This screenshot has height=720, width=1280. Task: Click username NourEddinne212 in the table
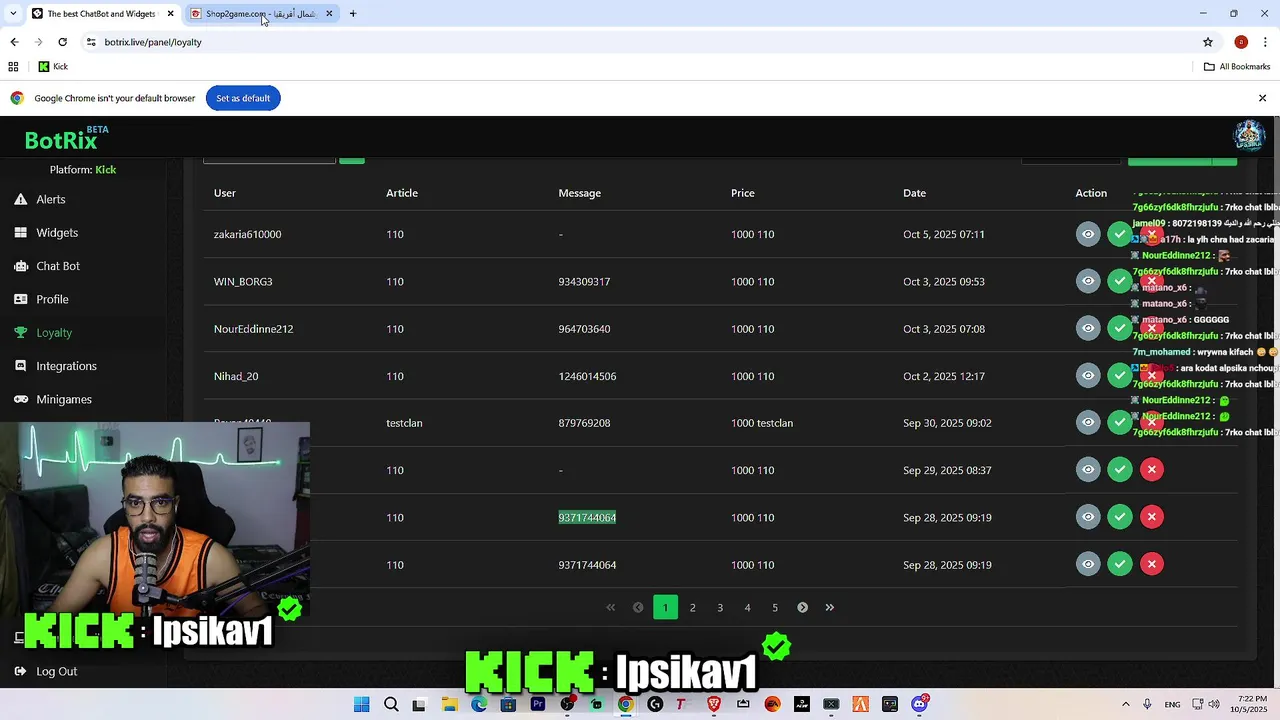pos(253,329)
